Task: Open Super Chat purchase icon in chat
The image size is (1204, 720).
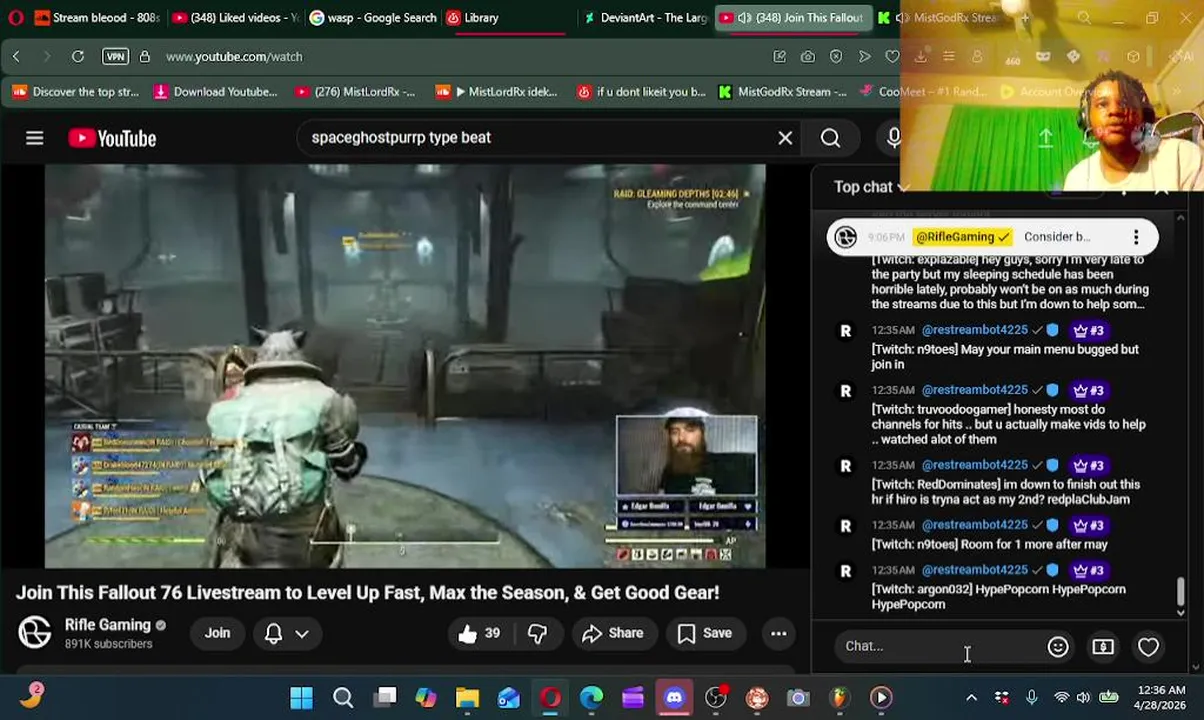Action: click(1103, 647)
